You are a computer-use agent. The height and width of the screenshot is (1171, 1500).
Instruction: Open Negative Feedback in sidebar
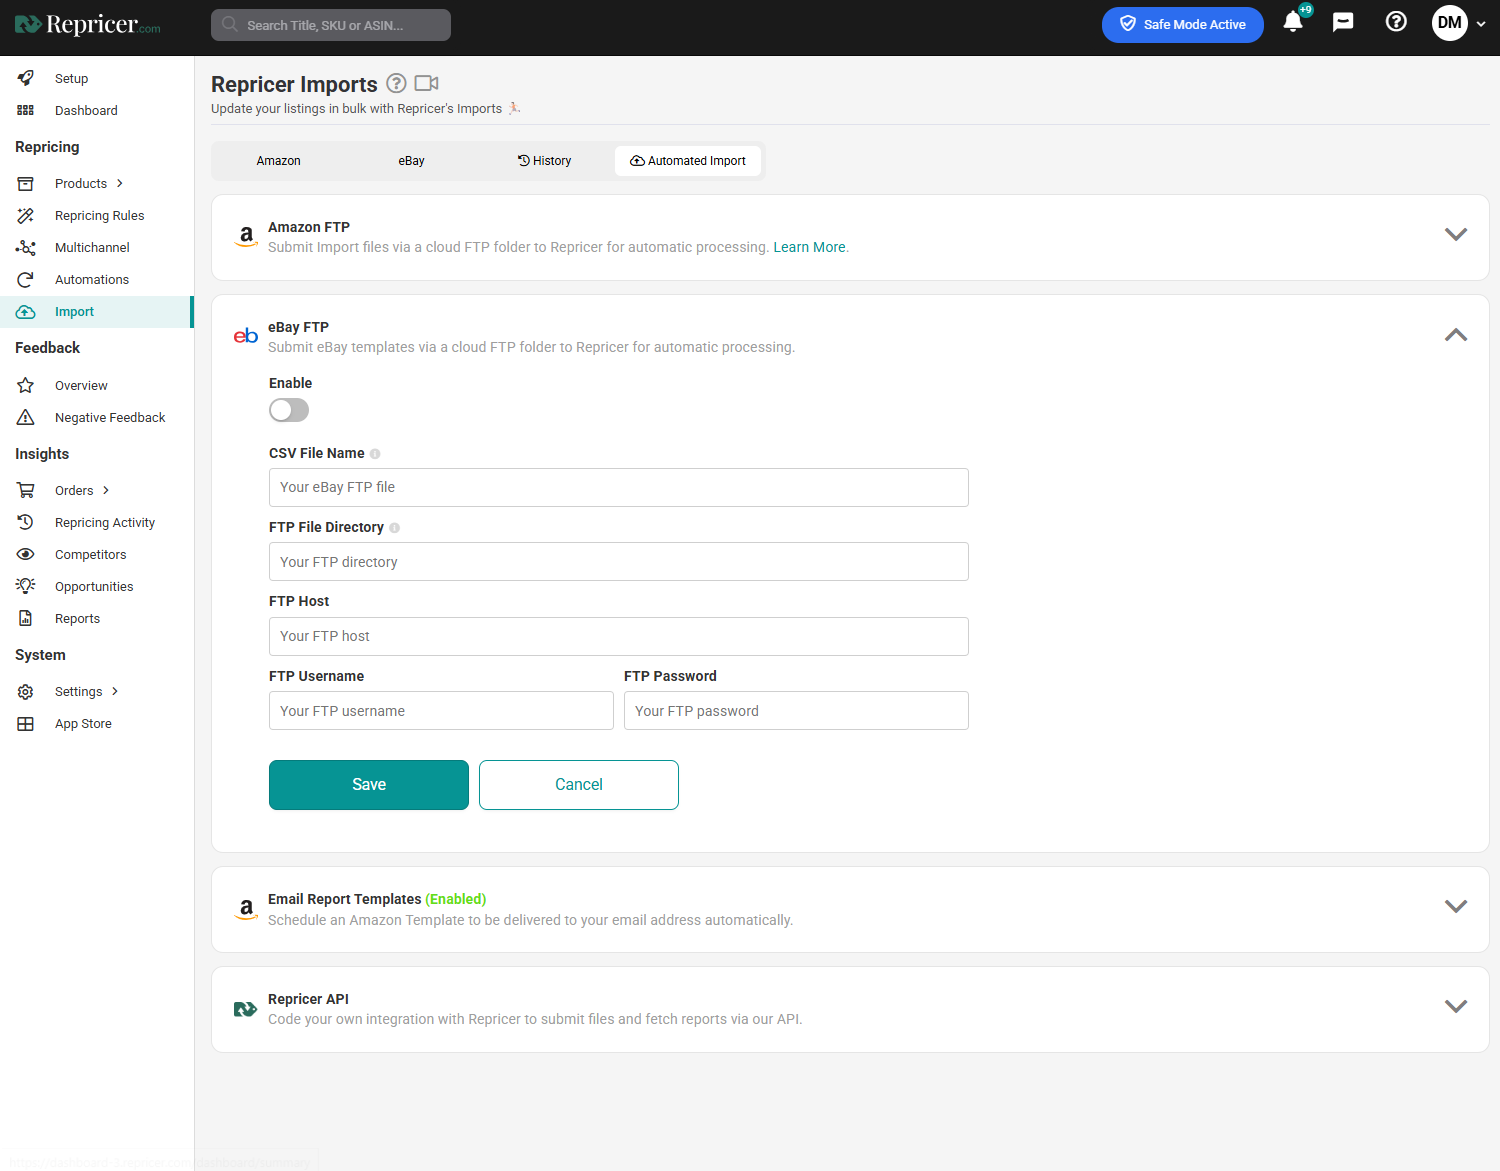pos(110,418)
